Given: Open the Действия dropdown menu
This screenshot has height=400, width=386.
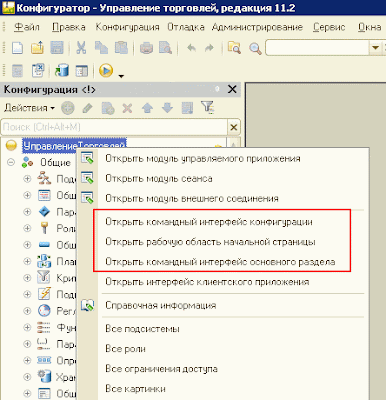Looking at the screenshot, I should 29,108.
